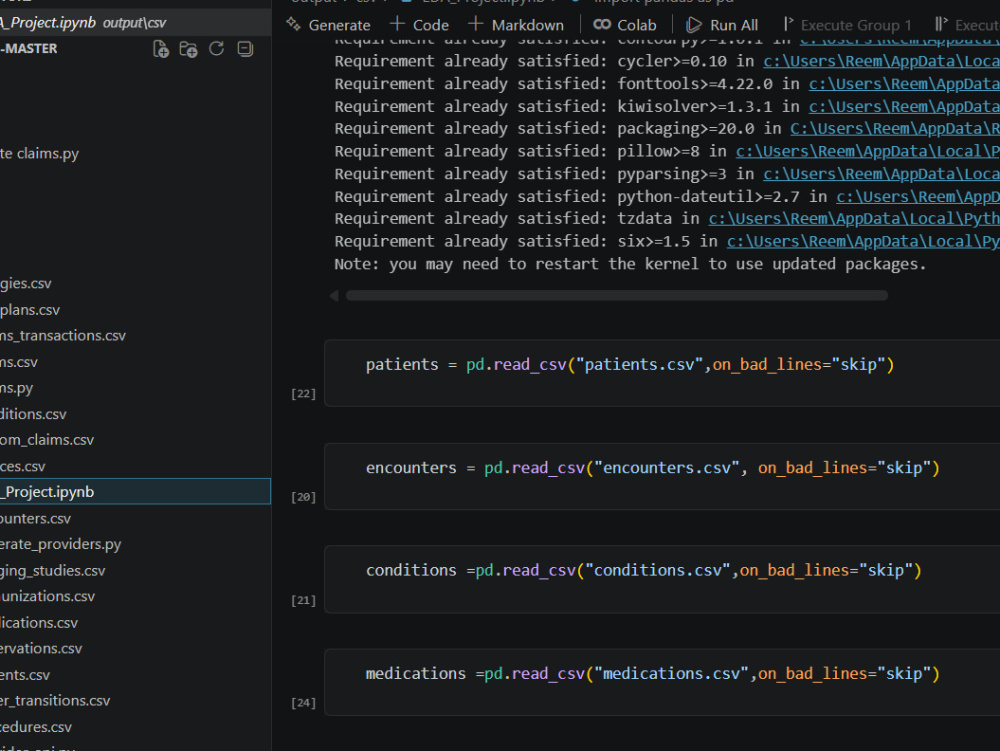Open 'unizations.csv' in explorer
The image size is (1000, 751).
tap(48, 597)
